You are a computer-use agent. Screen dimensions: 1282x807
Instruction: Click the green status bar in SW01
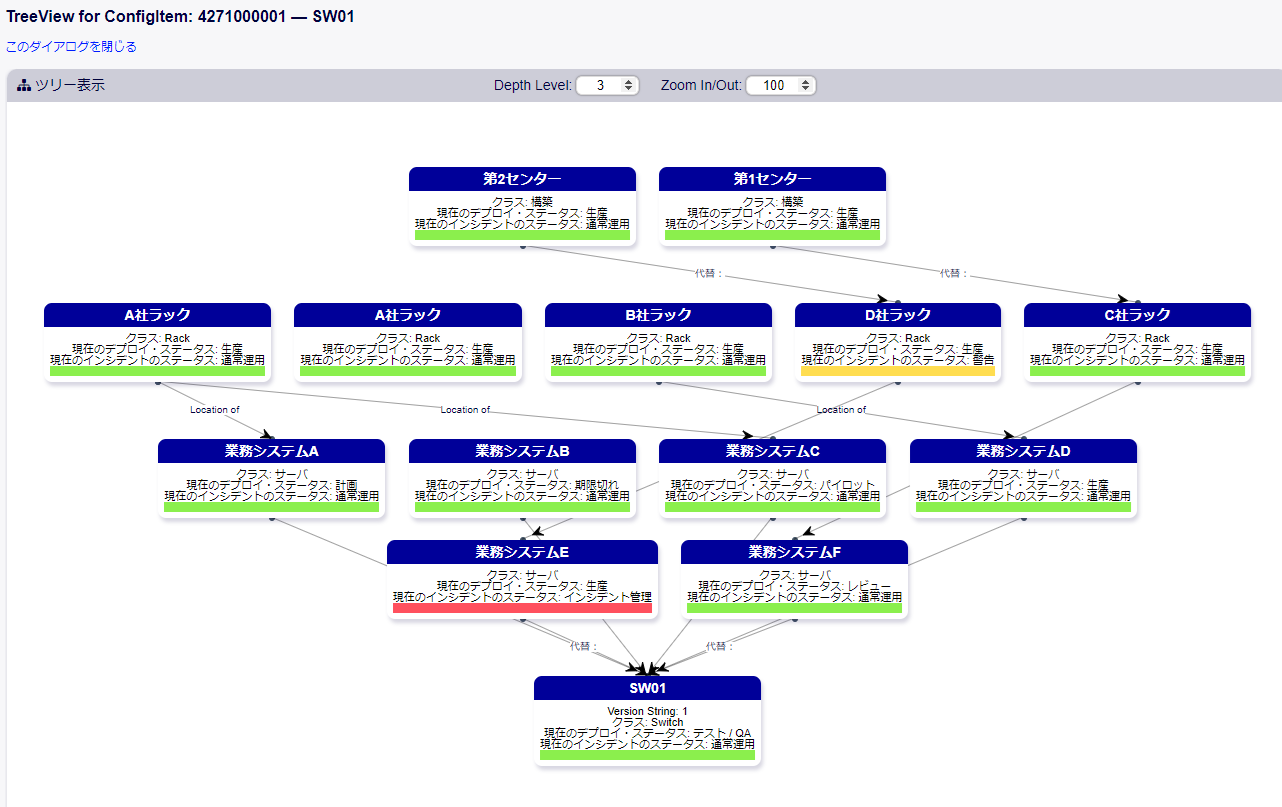click(647, 755)
